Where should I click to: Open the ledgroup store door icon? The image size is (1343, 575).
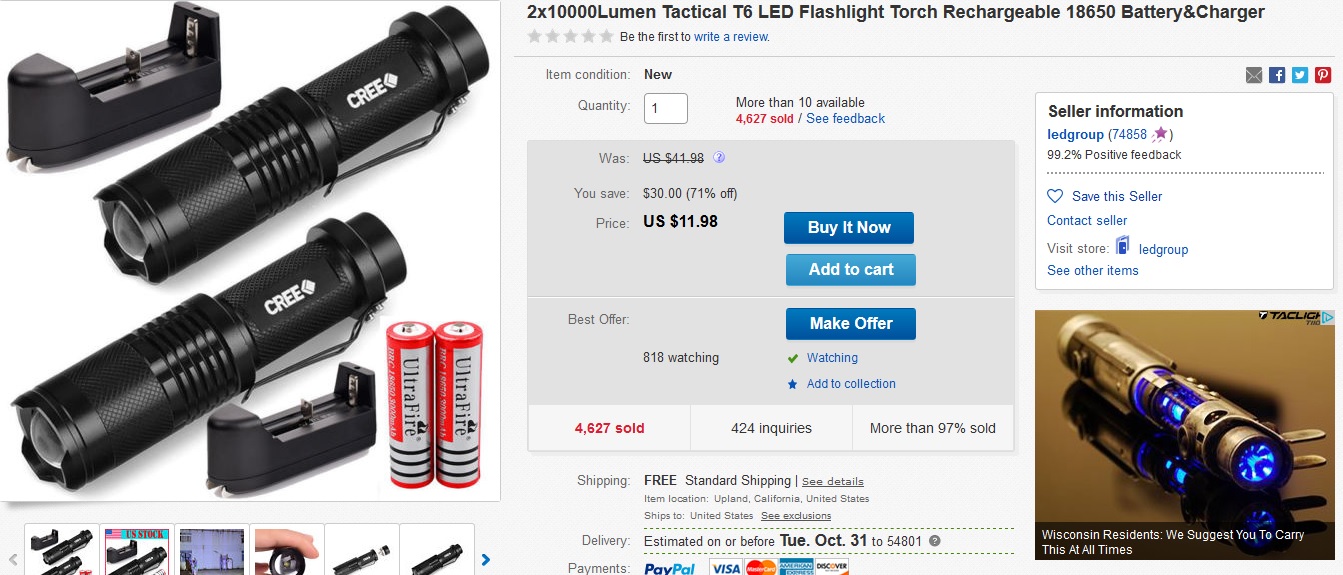click(1123, 246)
